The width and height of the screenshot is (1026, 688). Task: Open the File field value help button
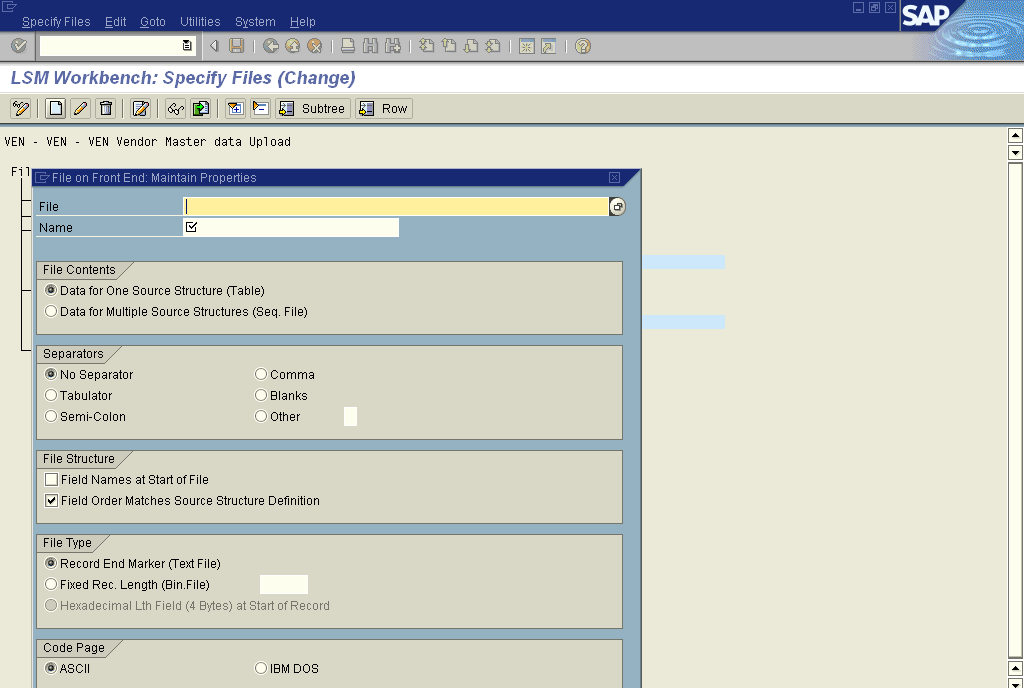tap(617, 207)
